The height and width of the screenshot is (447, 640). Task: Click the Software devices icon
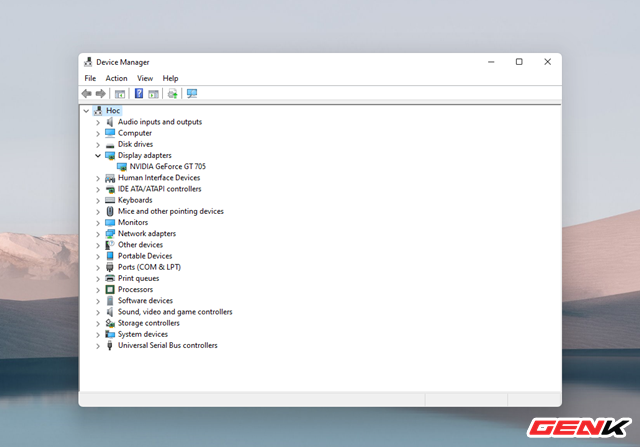[x=110, y=301]
